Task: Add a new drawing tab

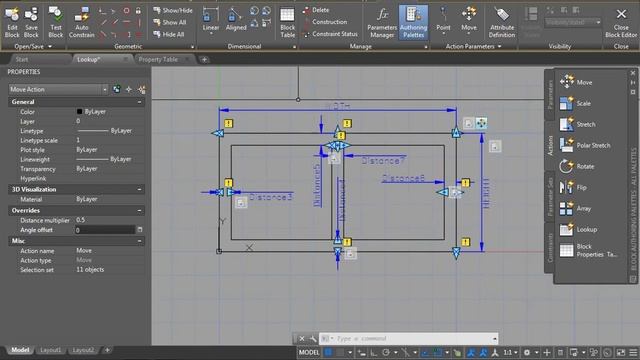Action: click(204, 60)
